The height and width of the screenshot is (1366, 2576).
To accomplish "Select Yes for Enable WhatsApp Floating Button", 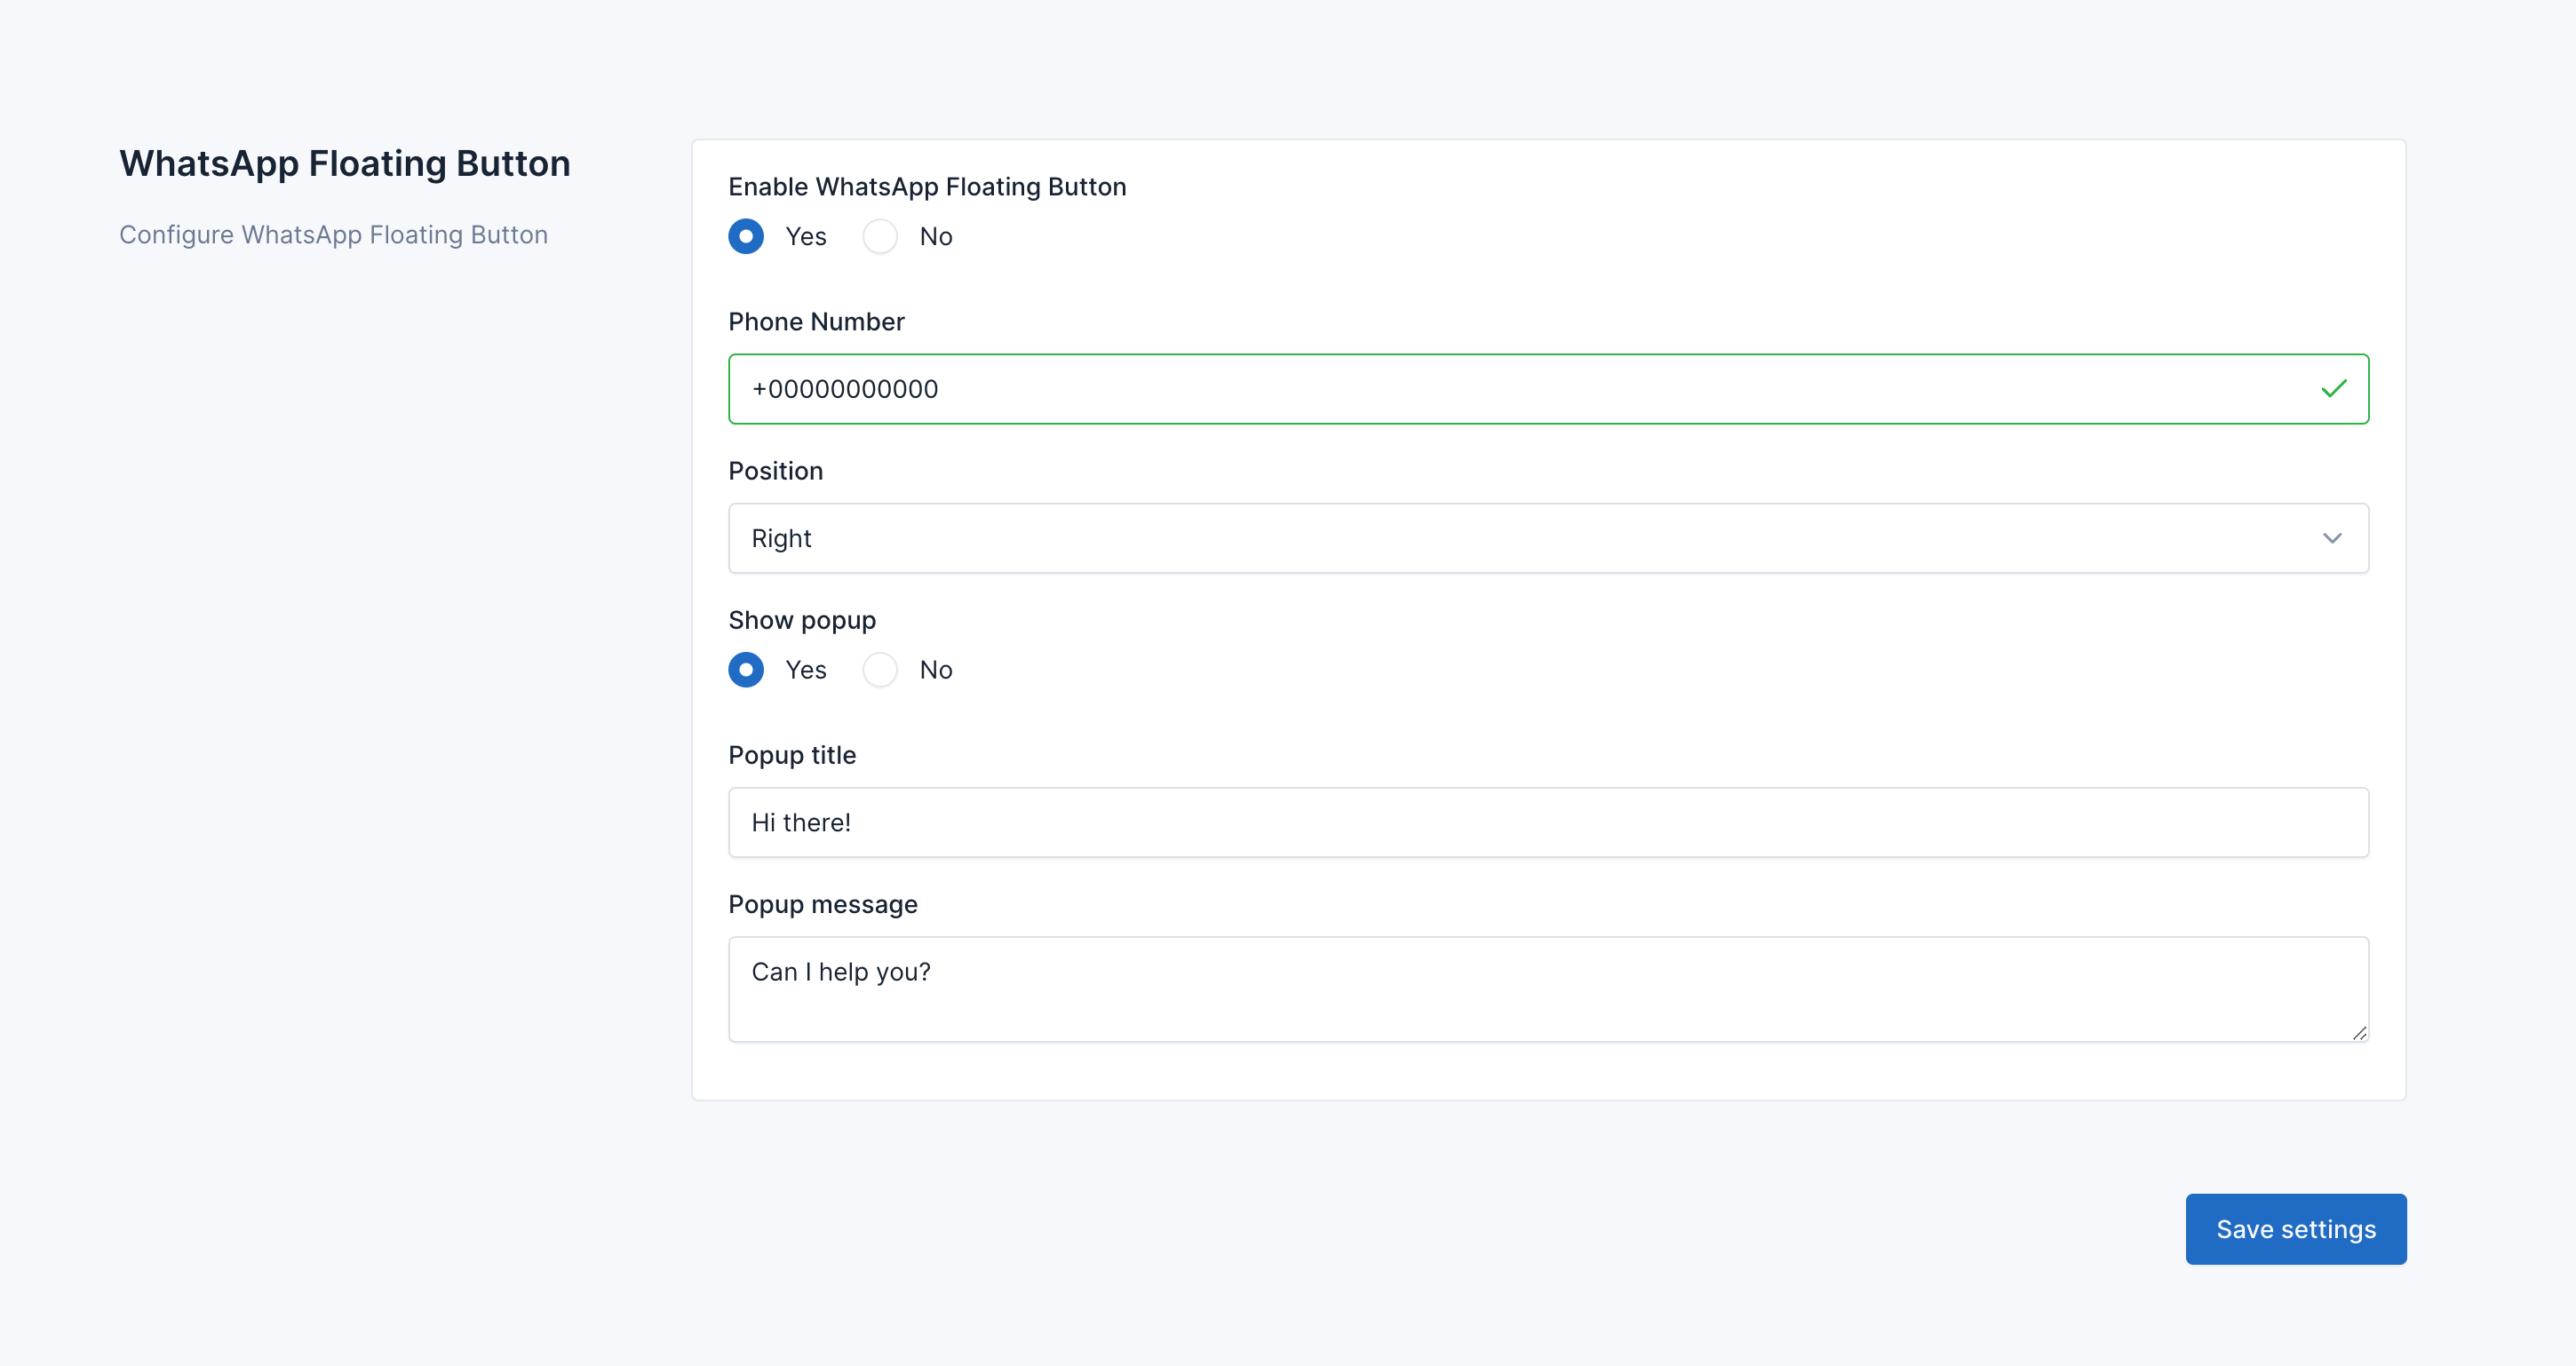I will 745,237.
